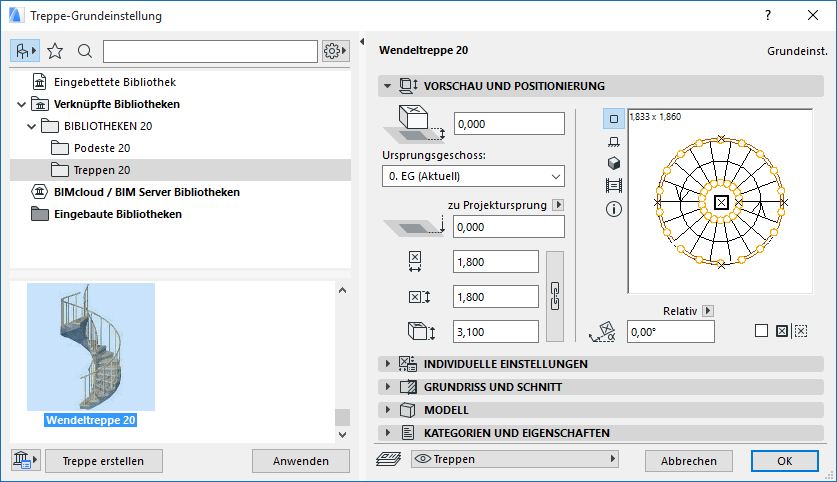This screenshot has width=837, height=482.
Task: Switch preview to 3D cube view
Action: point(614,163)
